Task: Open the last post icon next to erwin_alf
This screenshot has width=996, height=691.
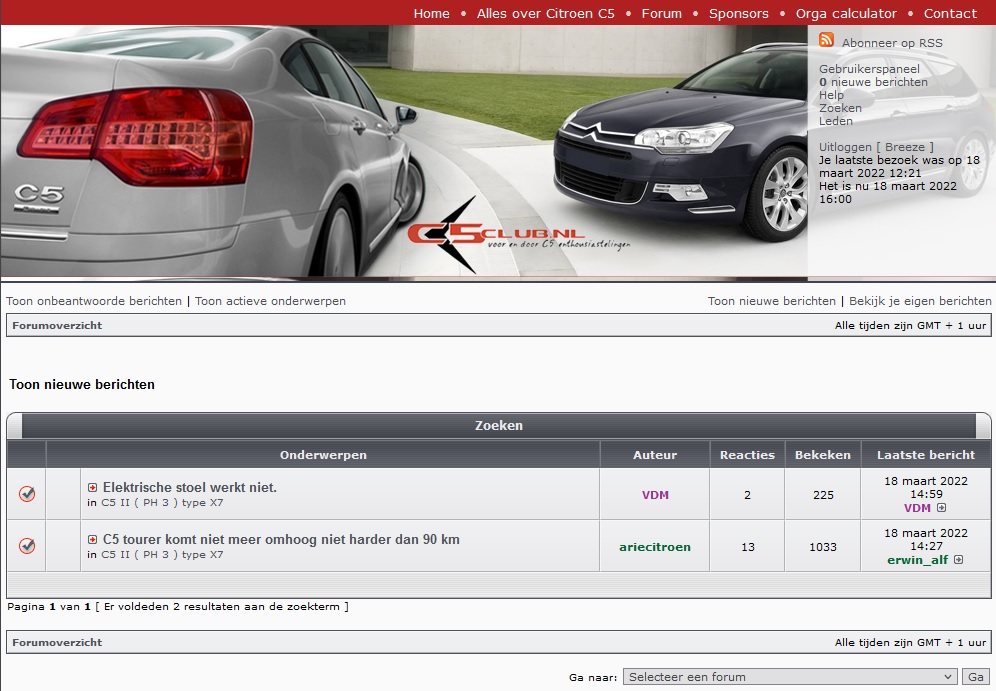Action: tap(958, 560)
